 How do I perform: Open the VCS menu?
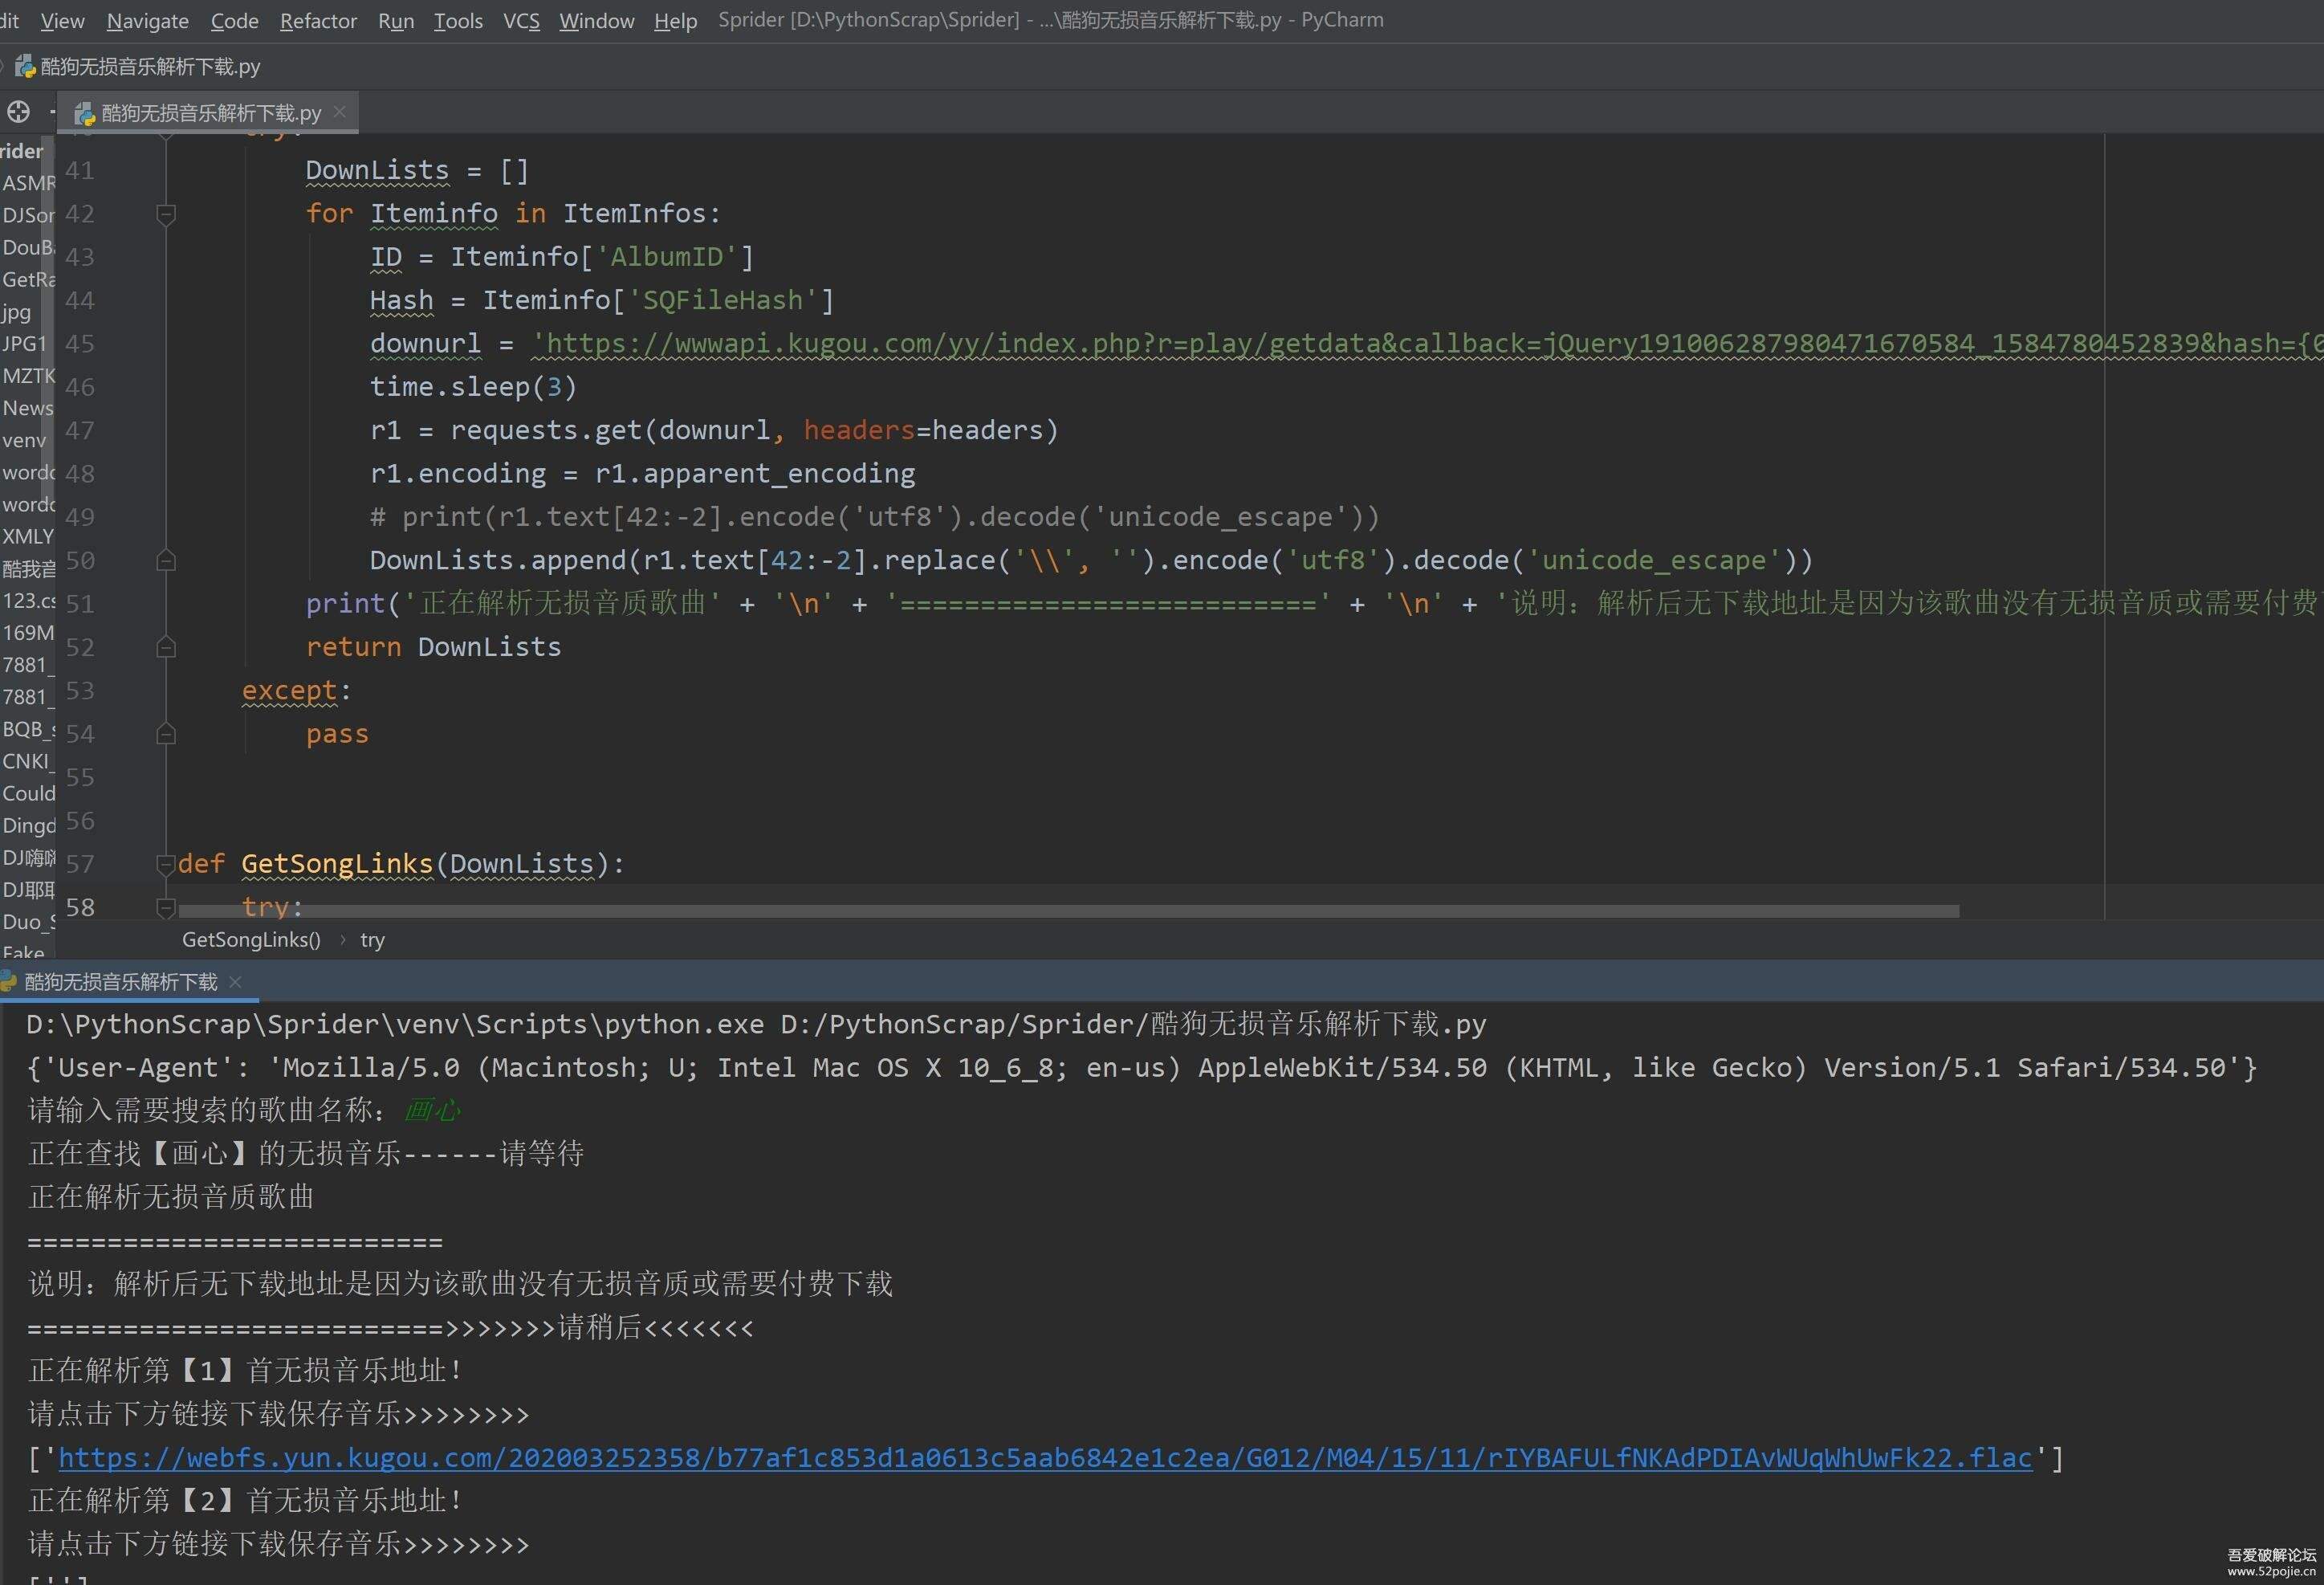pyautogui.click(x=520, y=20)
